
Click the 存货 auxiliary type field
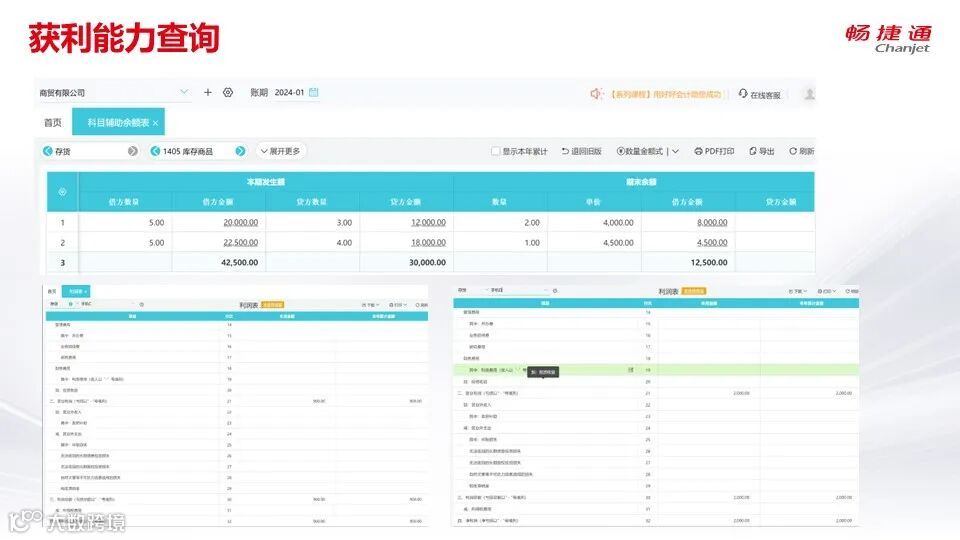pos(90,151)
